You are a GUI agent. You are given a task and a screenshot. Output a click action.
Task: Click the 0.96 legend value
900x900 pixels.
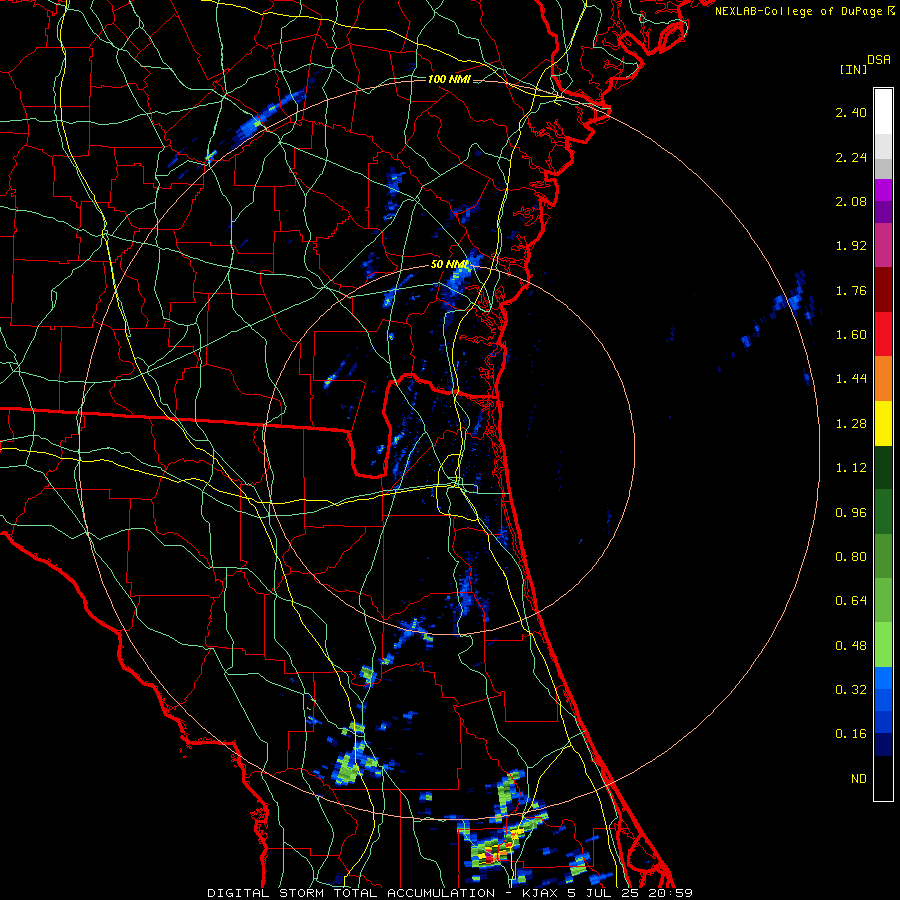[x=851, y=513]
